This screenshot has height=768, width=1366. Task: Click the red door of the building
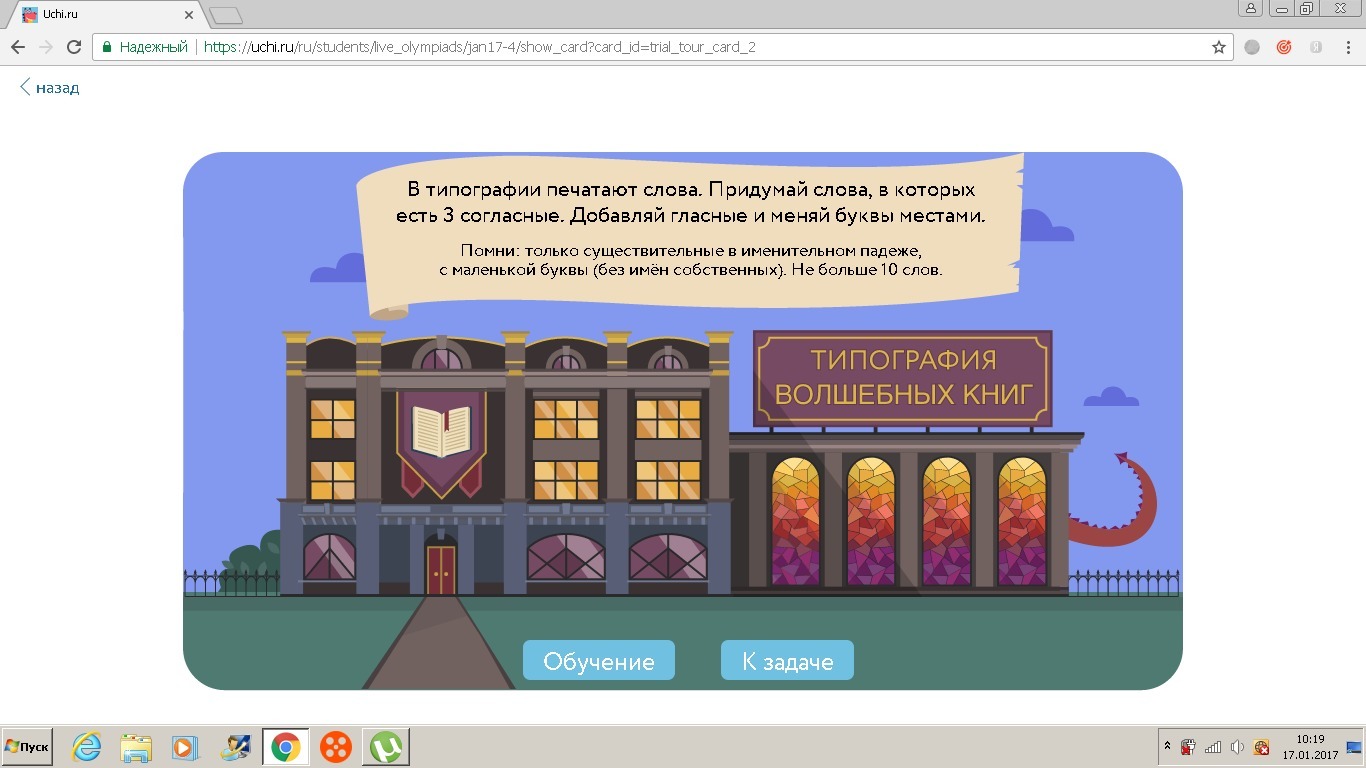point(441,570)
